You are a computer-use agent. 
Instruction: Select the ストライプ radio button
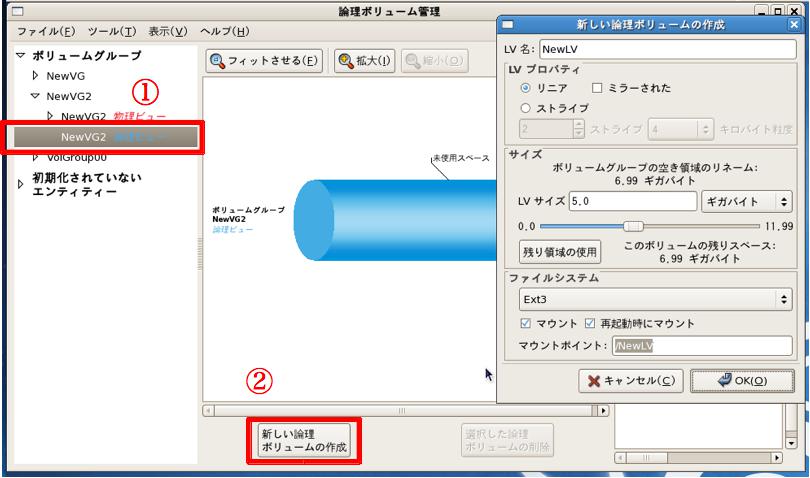pyautogui.click(x=526, y=108)
